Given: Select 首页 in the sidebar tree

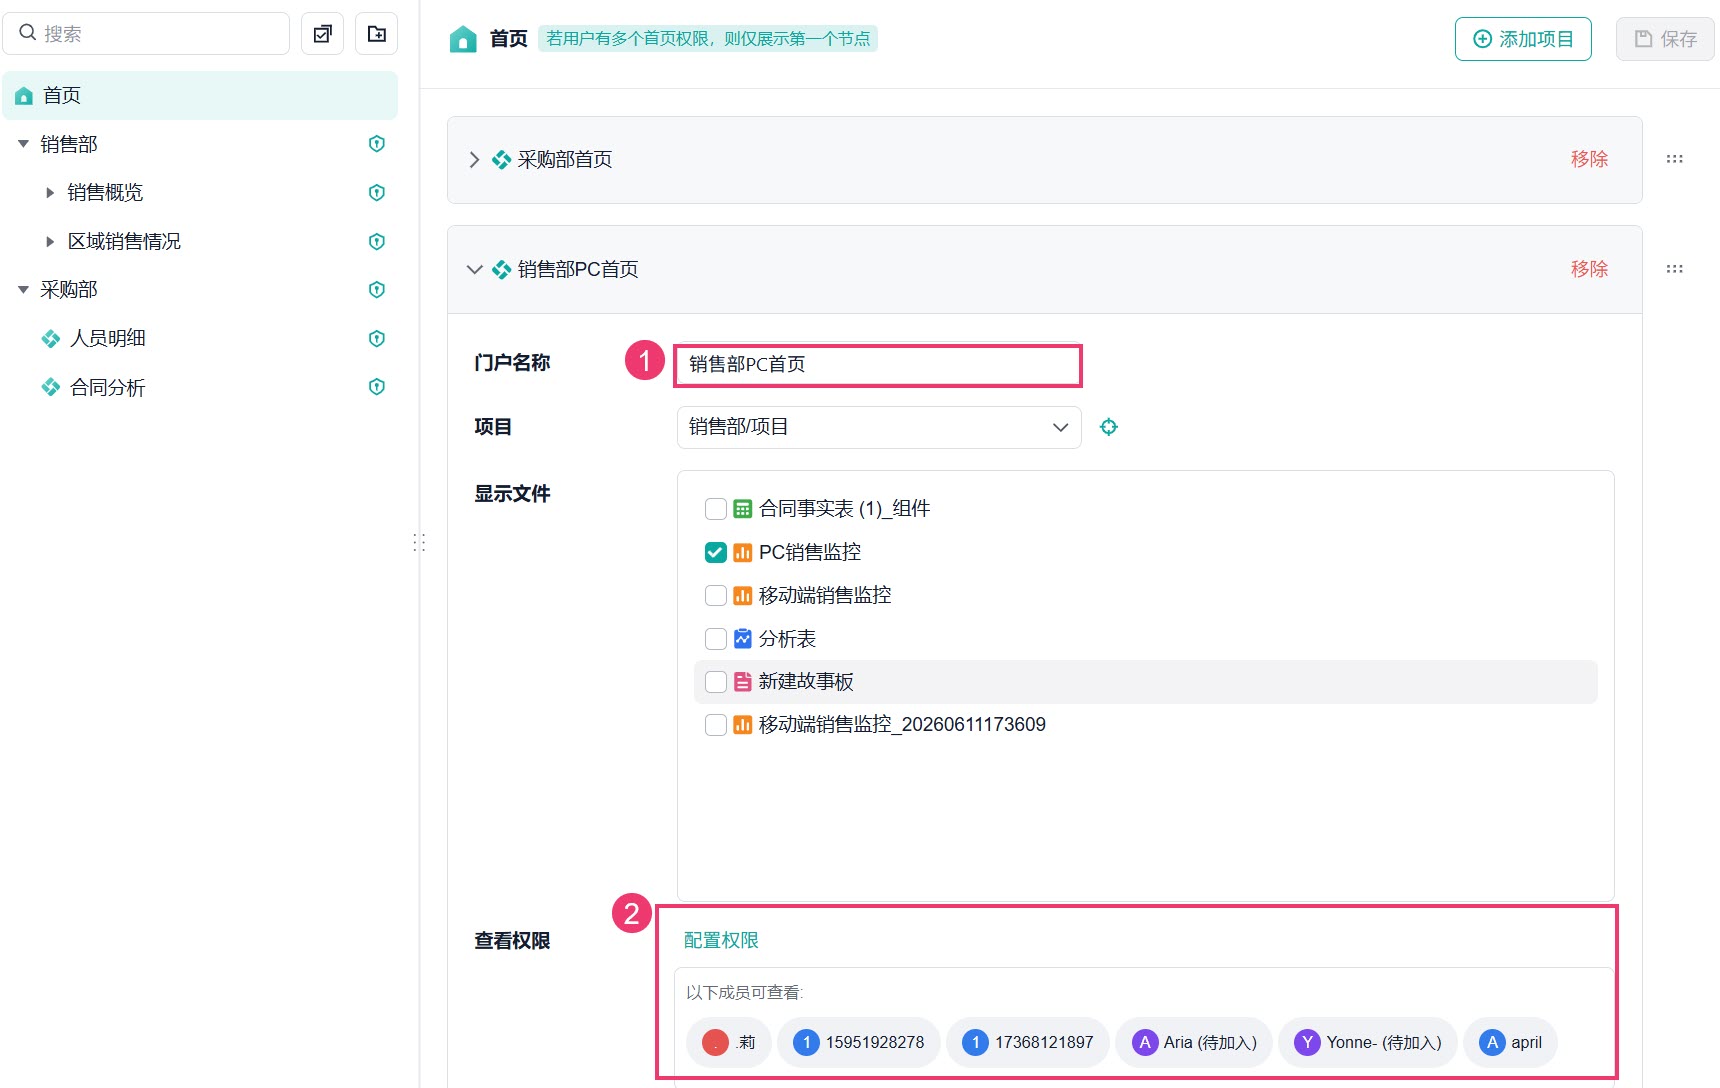Looking at the screenshot, I should (200, 96).
